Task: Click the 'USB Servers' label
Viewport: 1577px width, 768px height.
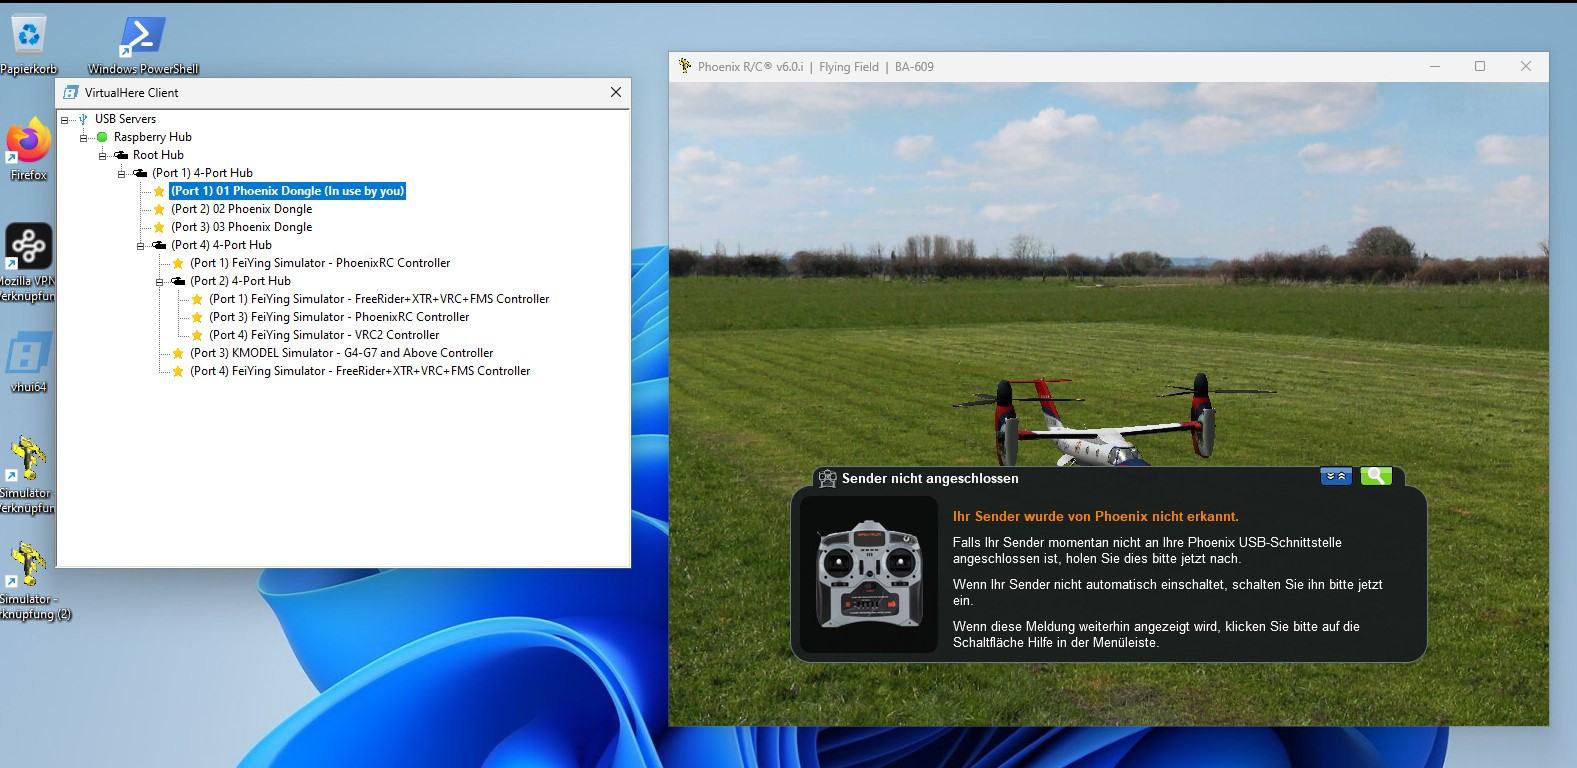Action: point(125,119)
